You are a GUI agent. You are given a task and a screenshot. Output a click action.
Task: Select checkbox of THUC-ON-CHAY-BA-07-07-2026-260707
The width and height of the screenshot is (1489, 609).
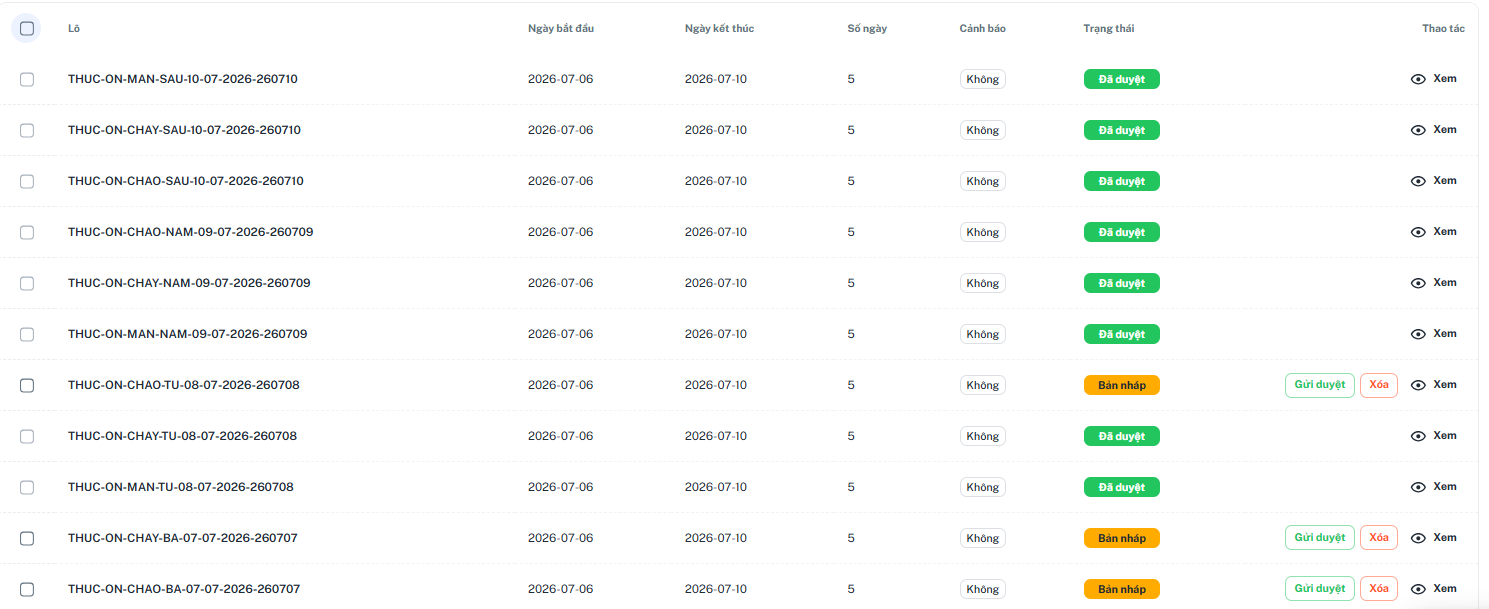27,538
